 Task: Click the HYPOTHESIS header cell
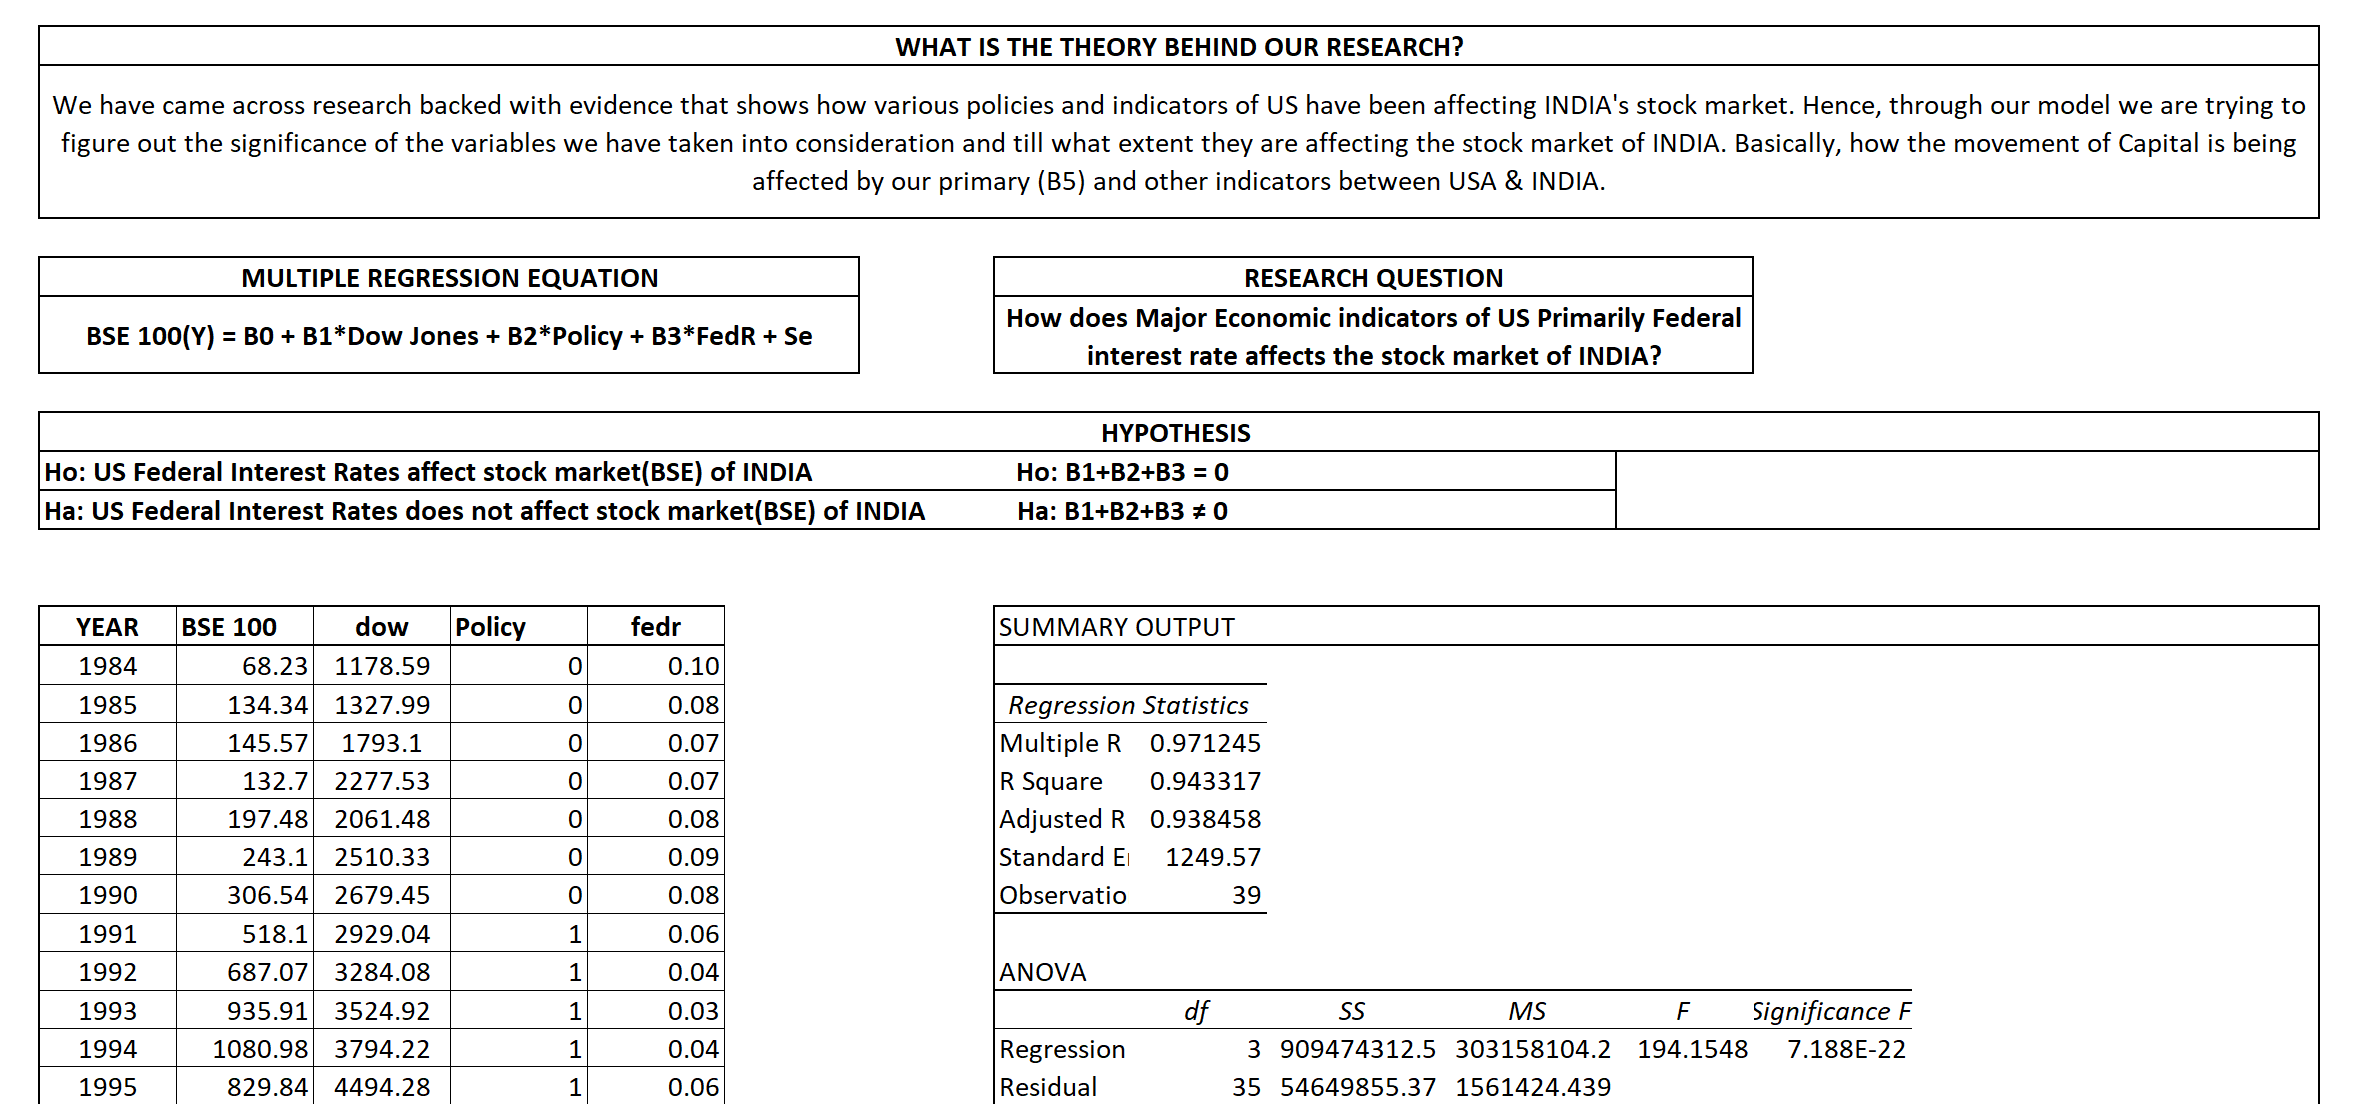(x=1176, y=433)
